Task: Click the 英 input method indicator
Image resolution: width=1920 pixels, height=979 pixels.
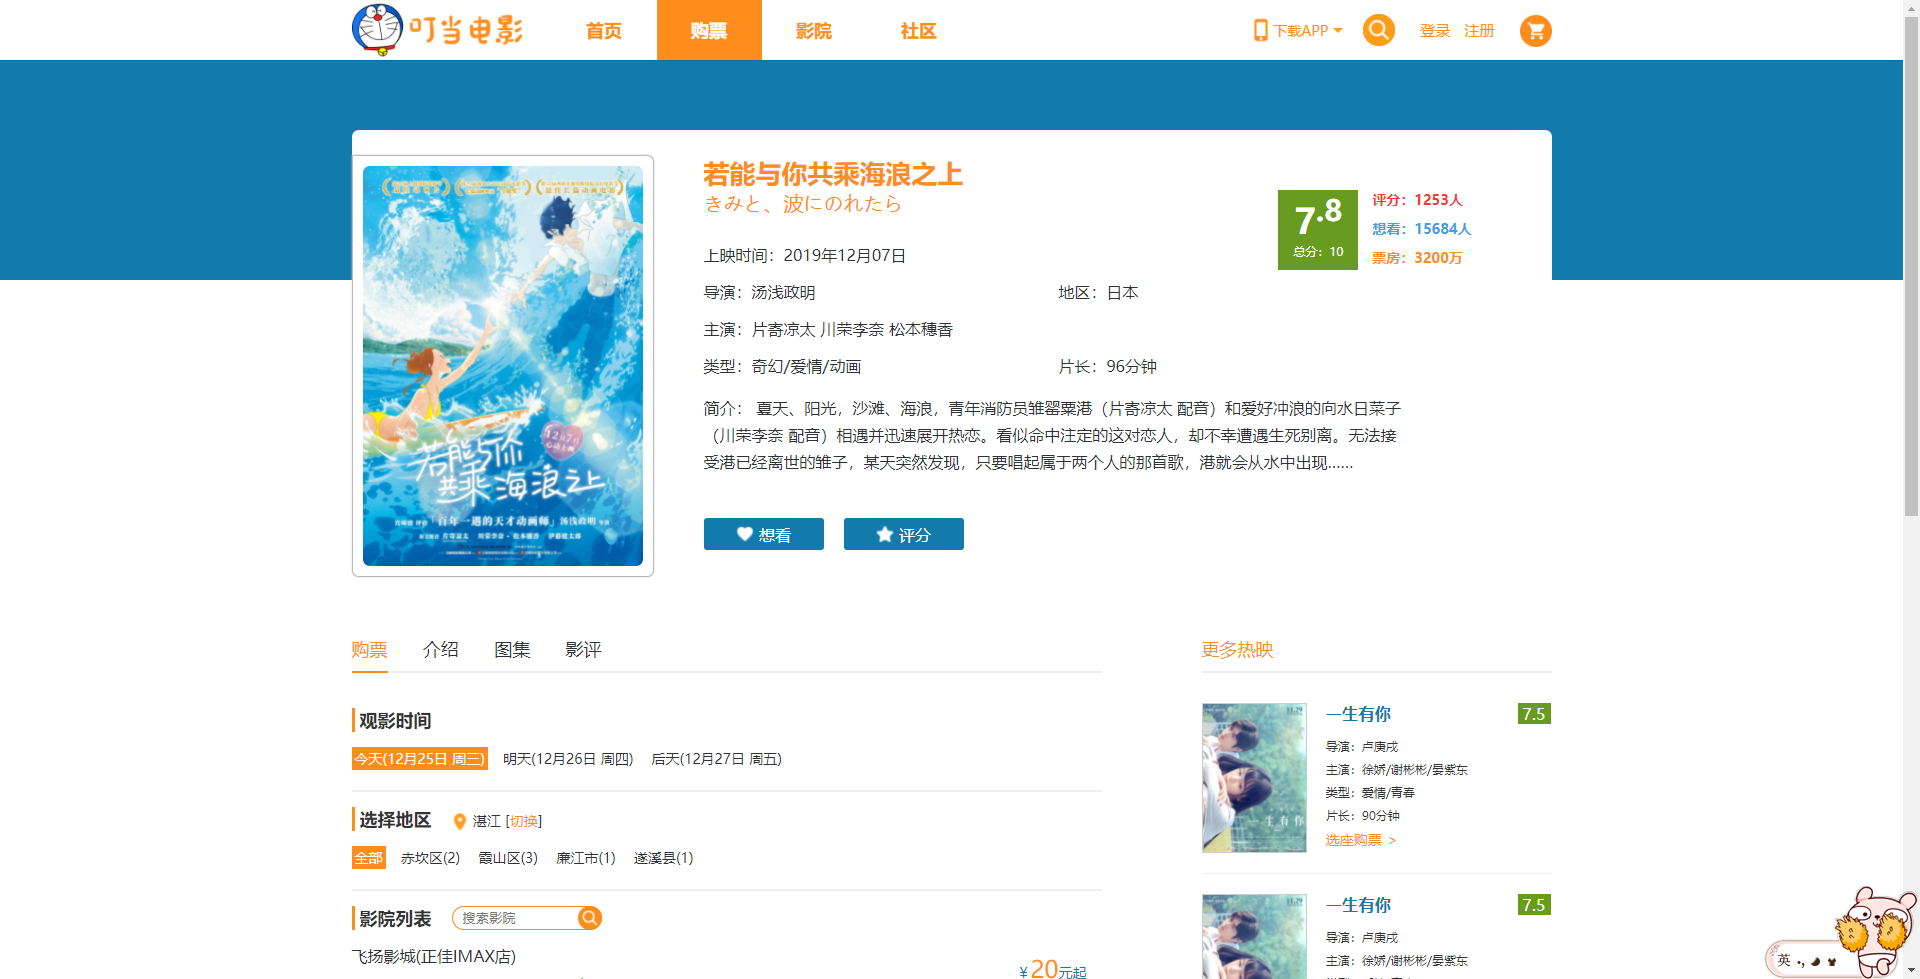Action: click(1784, 960)
